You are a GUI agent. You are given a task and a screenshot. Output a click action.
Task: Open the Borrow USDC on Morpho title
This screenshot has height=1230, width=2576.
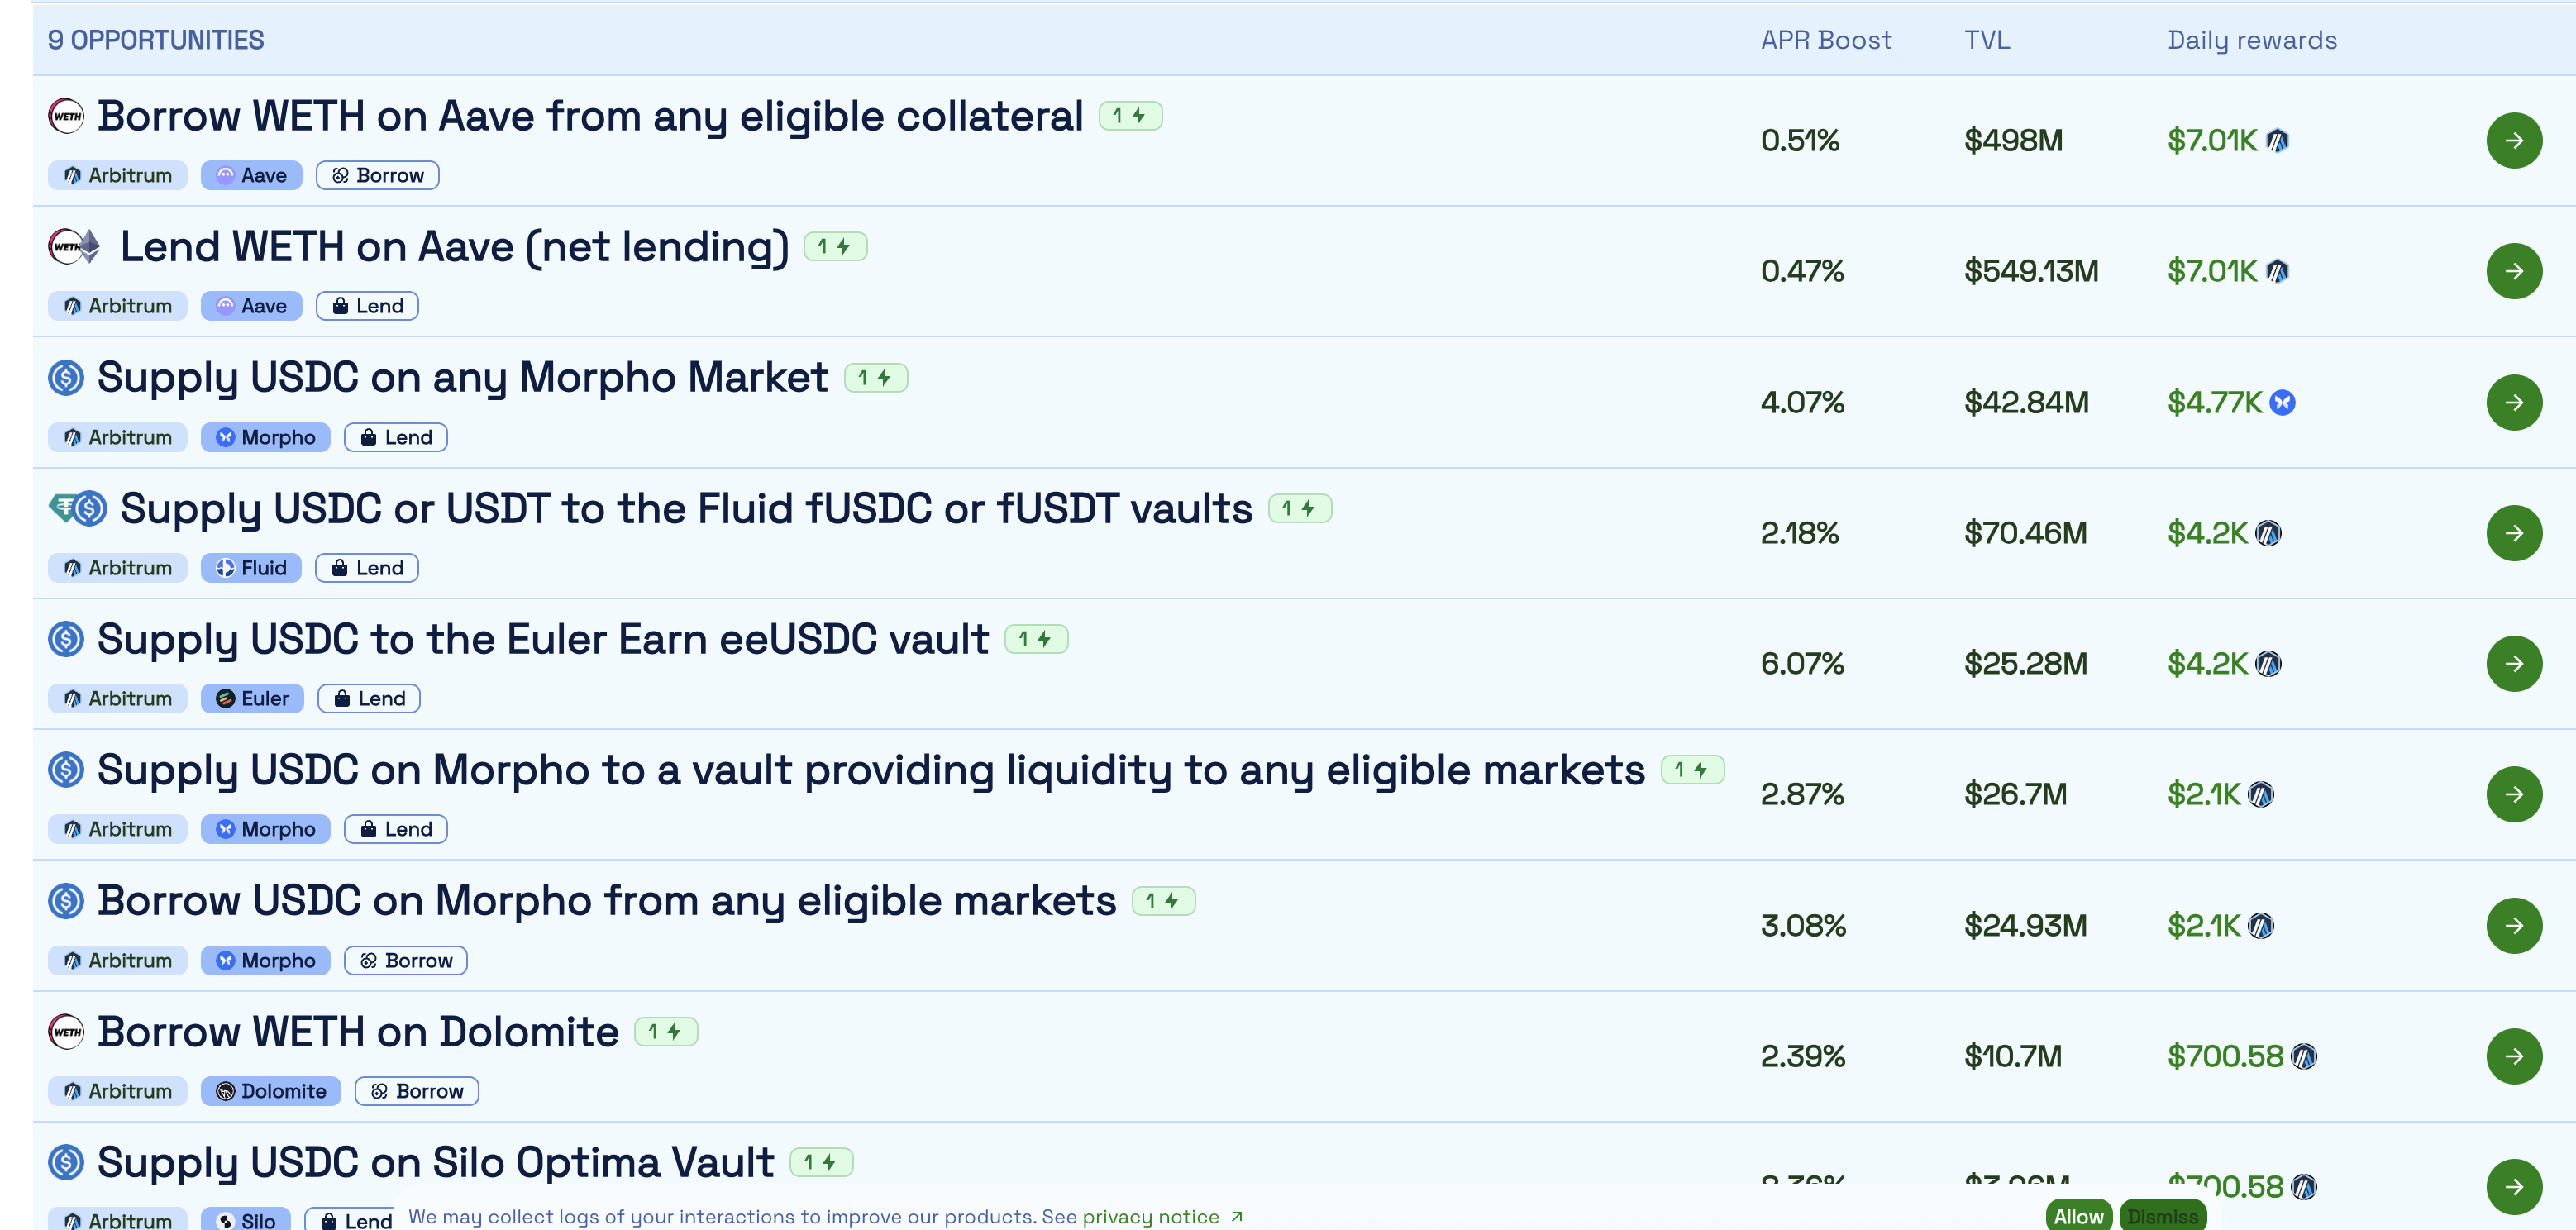click(x=606, y=901)
